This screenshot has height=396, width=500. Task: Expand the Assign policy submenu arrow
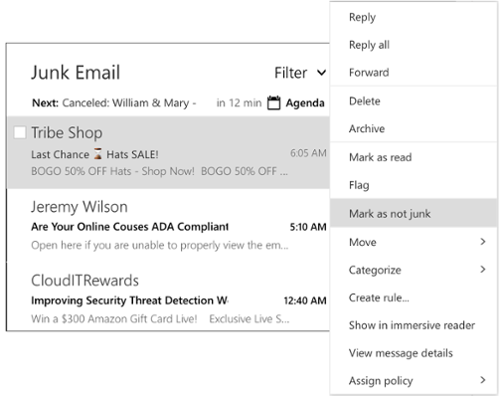click(483, 380)
